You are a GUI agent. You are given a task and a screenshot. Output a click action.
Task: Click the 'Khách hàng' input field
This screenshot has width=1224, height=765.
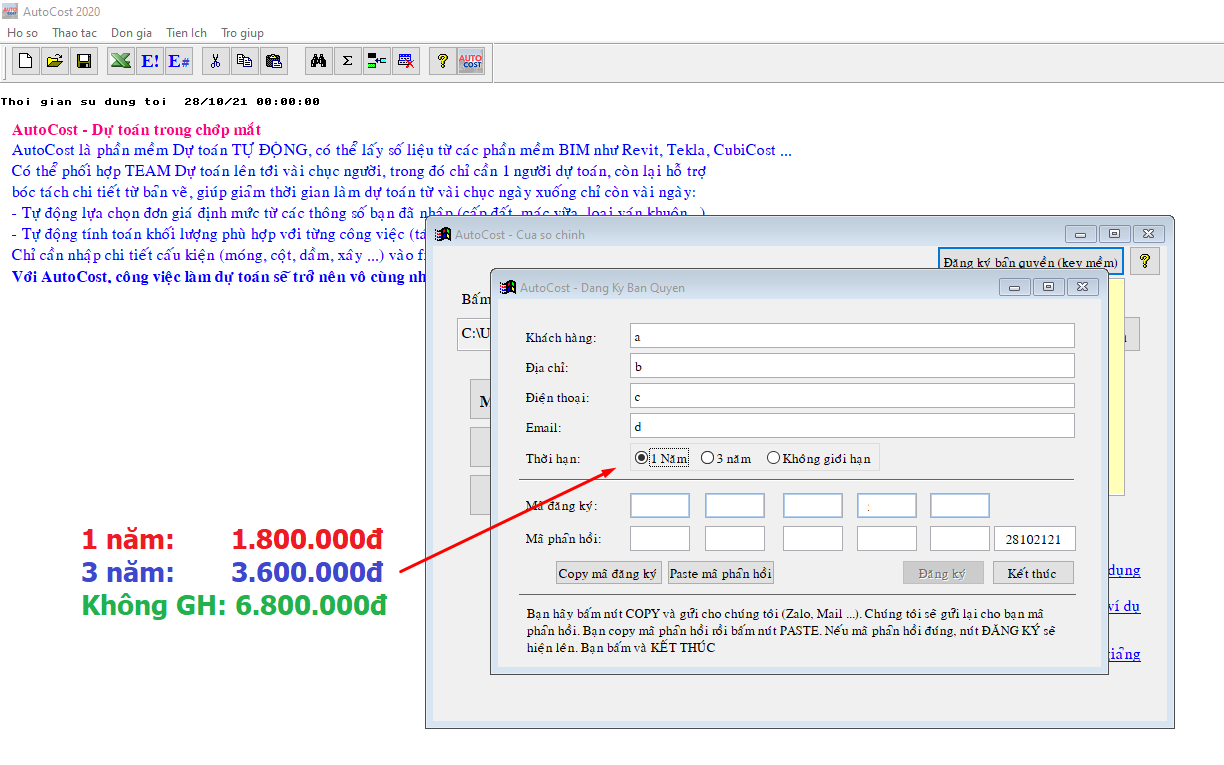coord(852,336)
